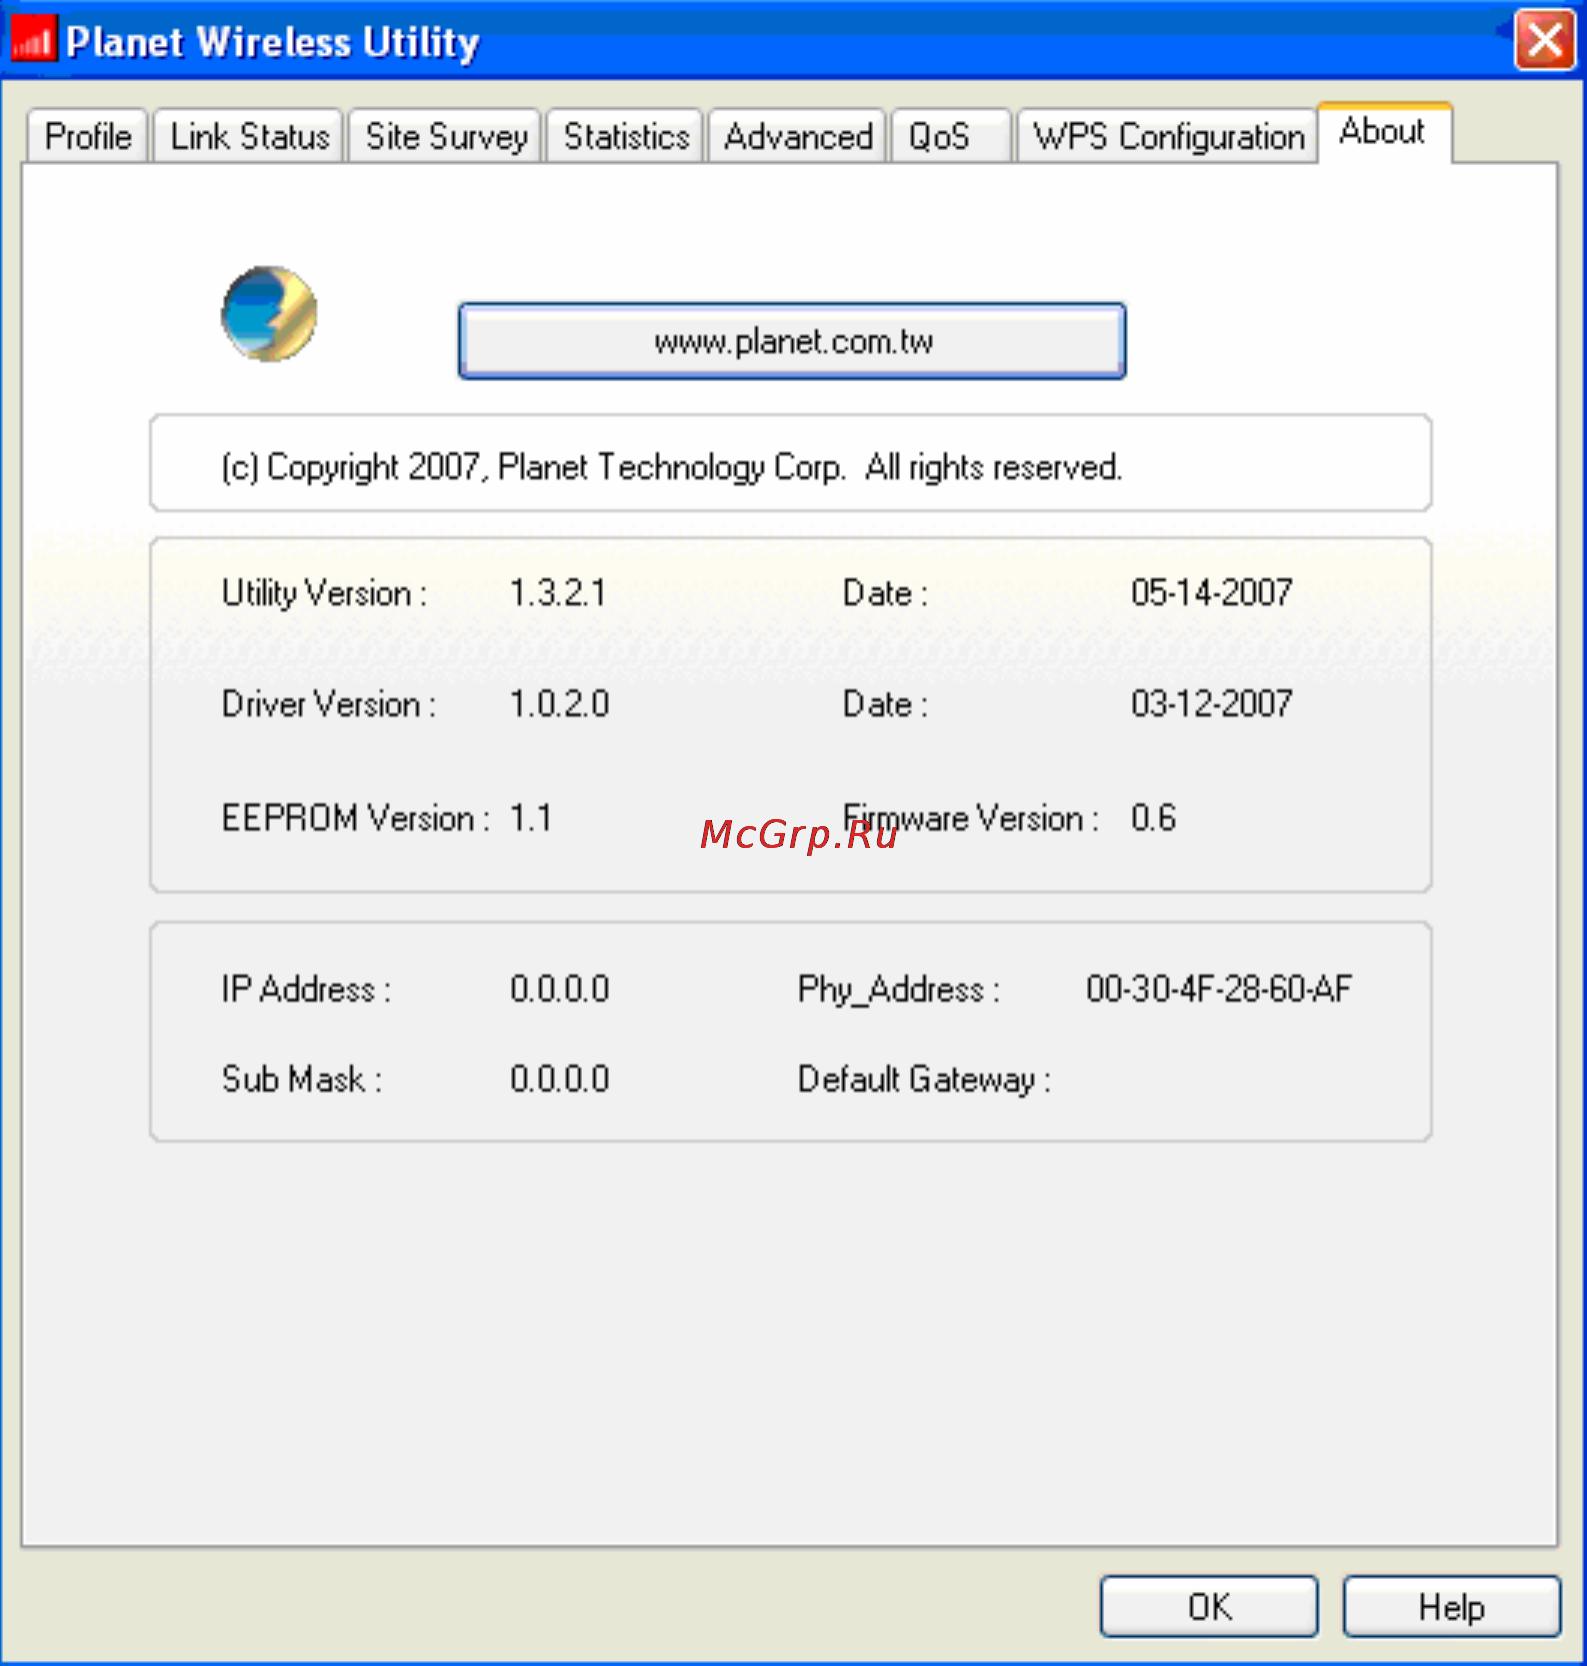Switch to the Profile tab
Viewport: 1587px width, 1666px height.
(x=88, y=136)
